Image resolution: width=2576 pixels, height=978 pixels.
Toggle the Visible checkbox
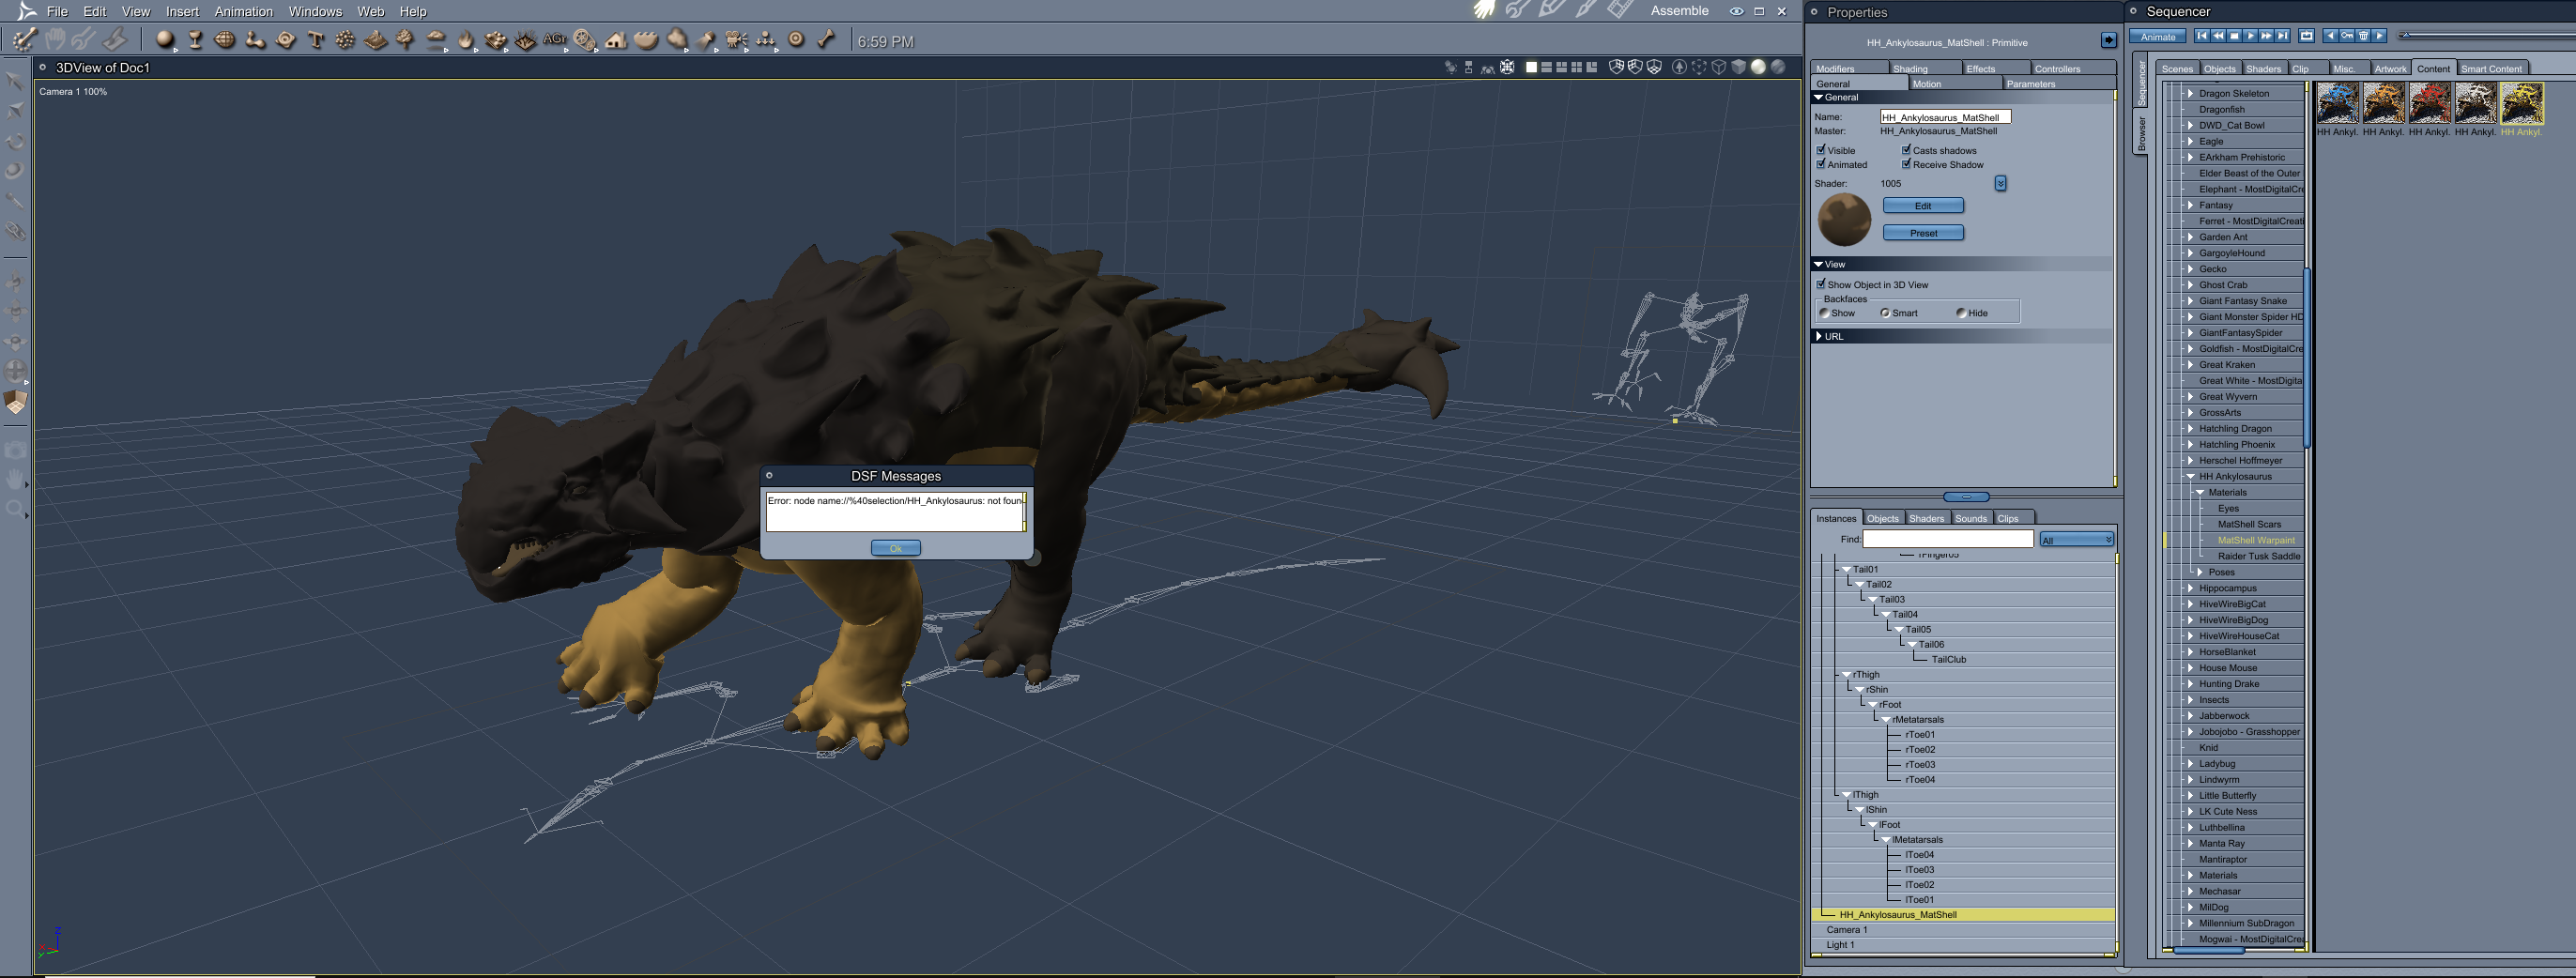[1821, 150]
